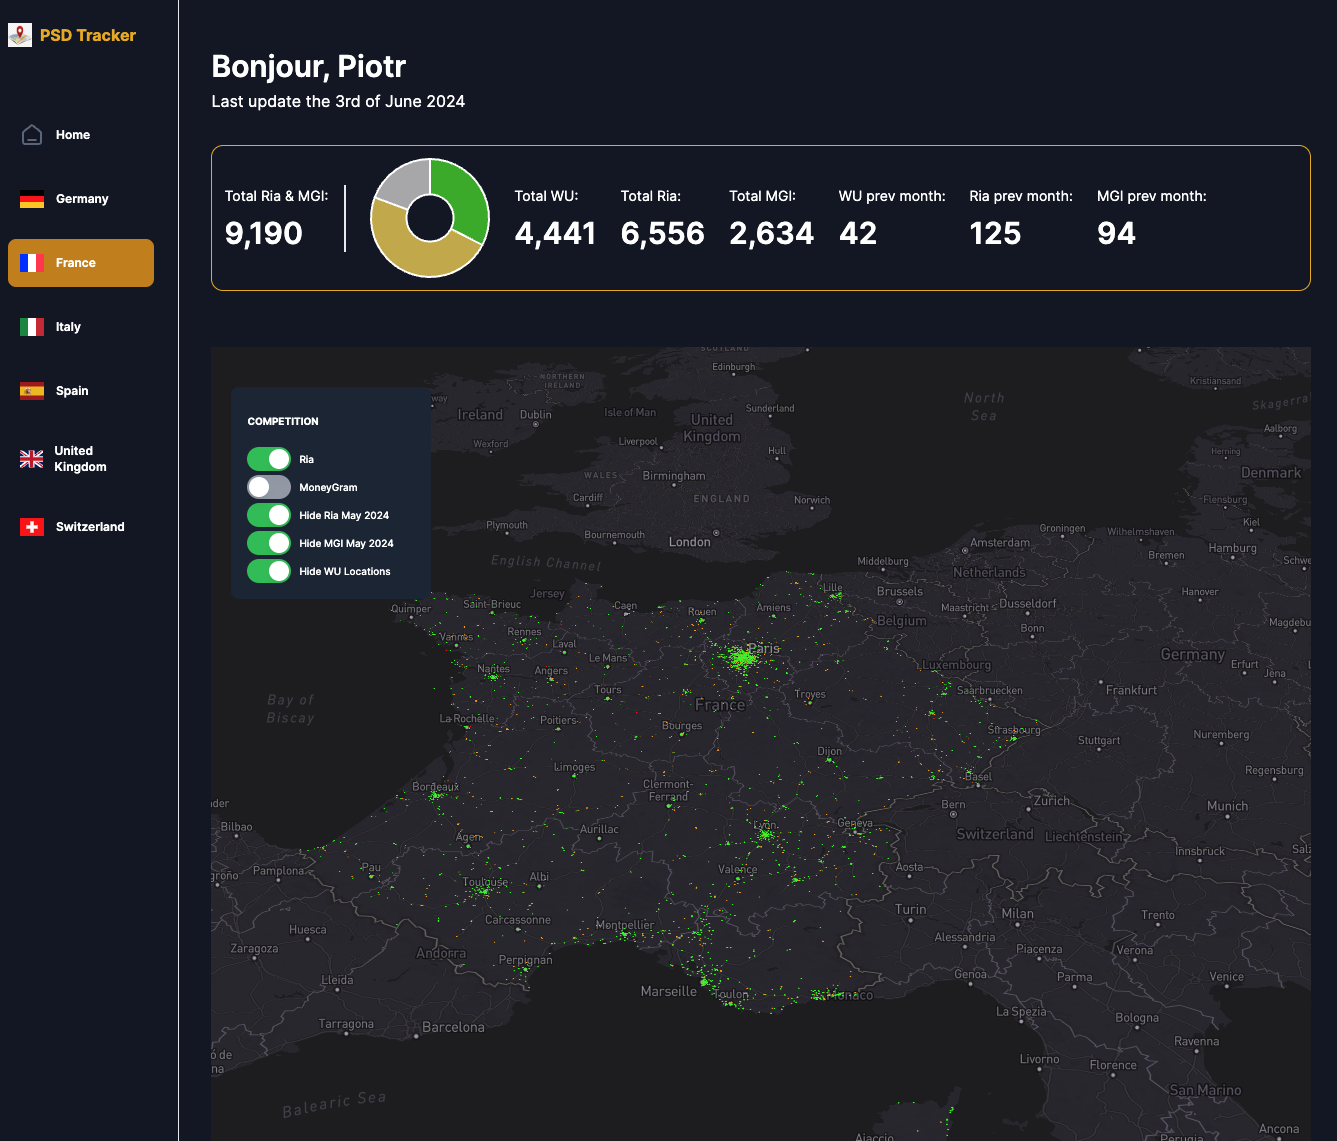The height and width of the screenshot is (1141, 1337).
Task: Click the Total Ria value 6,556
Action: tap(662, 233)
